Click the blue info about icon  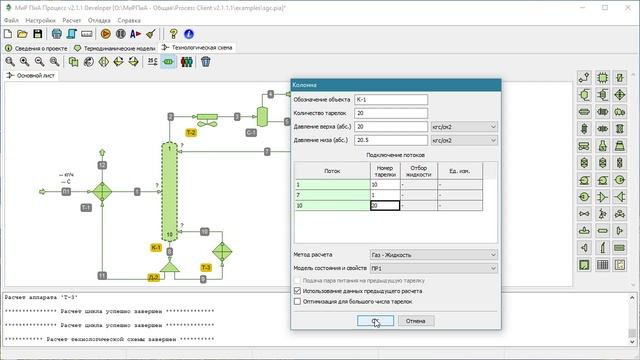coord(189,34)
